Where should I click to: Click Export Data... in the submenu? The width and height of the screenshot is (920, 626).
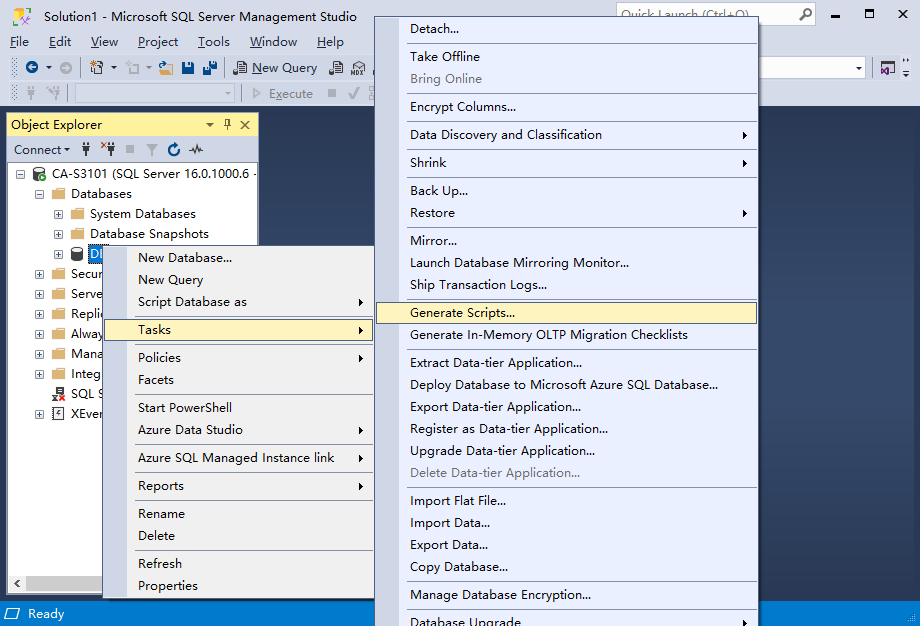pyautogui.click(x=449, y=545)
